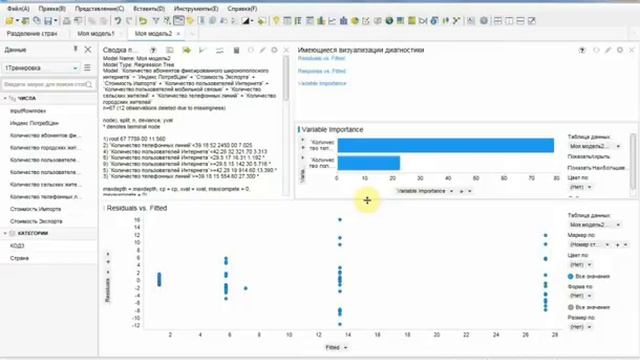Image resolution: width=640 pixels, height=360 pixels.
Task: Click the green arrow icon in Сводка panel
Action: pos(187,50)
